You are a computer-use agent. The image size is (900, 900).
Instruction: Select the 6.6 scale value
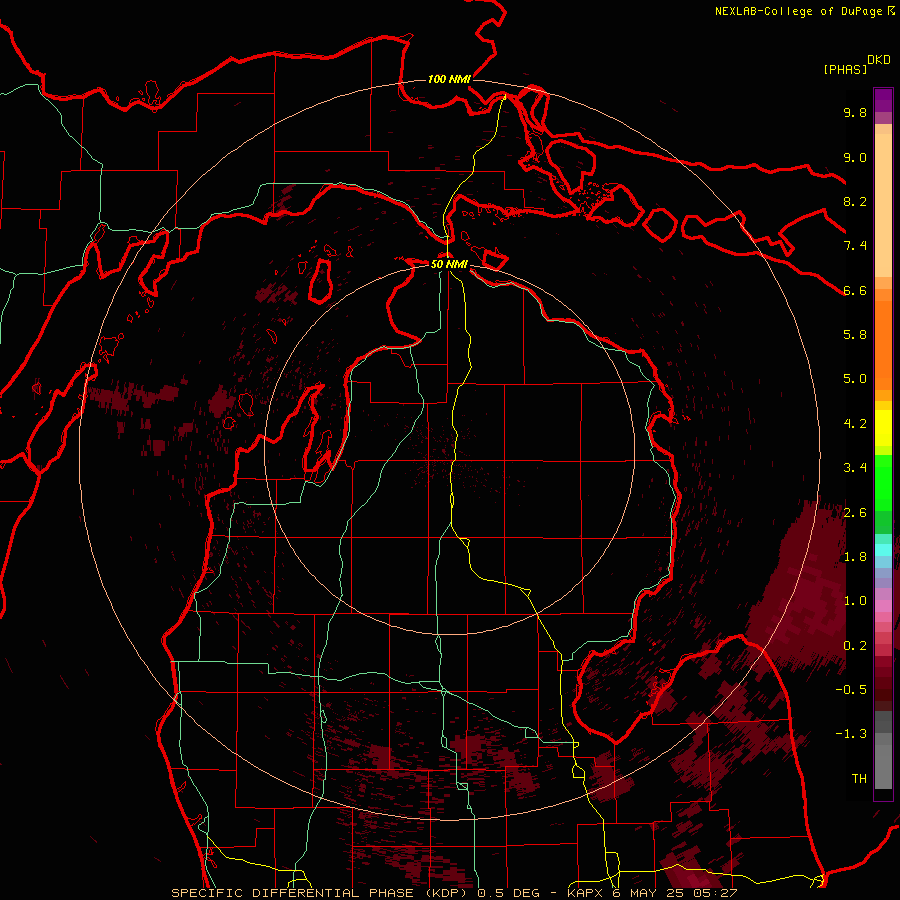[855, 290]
